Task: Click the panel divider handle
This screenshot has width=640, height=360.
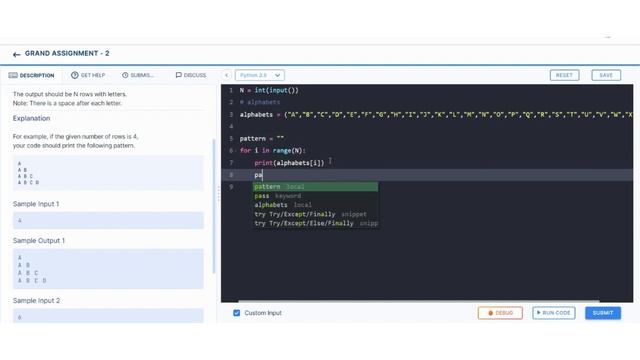Action: (218, 194)
